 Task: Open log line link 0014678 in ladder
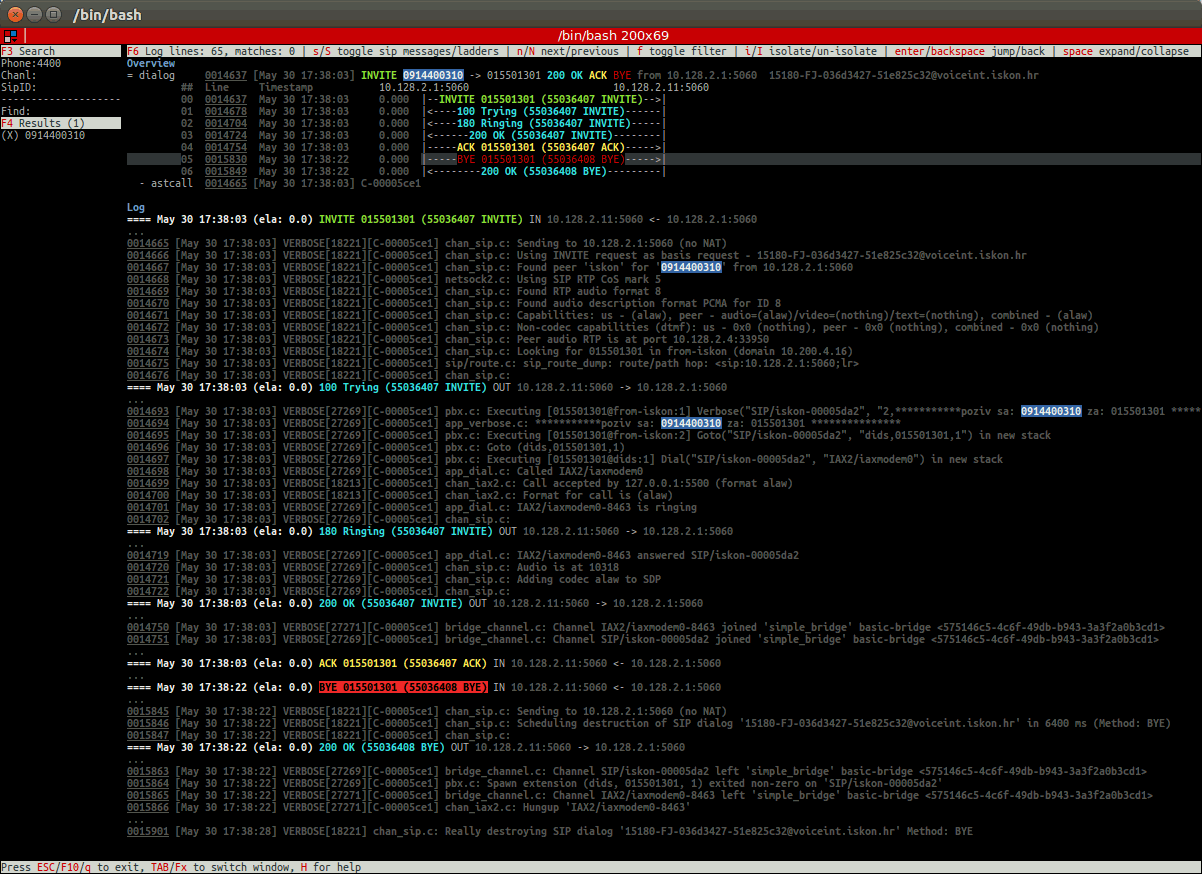225,111
